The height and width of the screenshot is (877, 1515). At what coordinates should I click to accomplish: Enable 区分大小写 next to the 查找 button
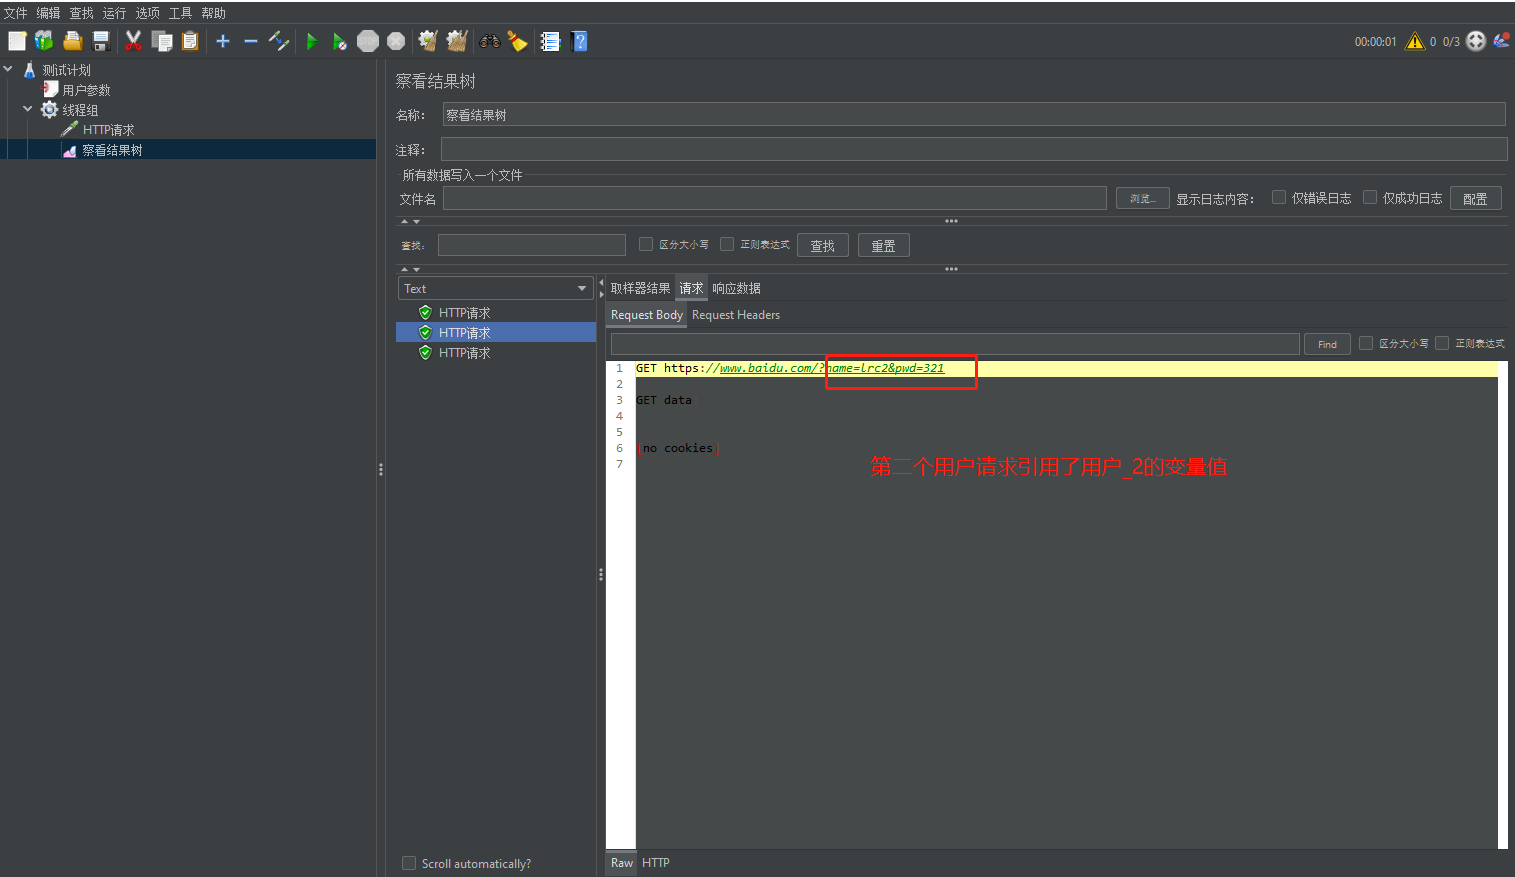point(646,244)
